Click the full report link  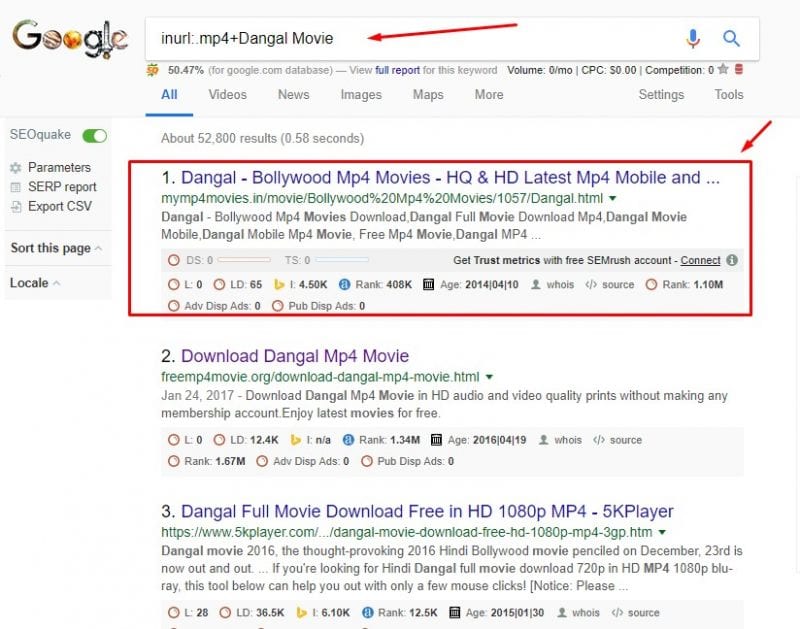tap(397, 70)
